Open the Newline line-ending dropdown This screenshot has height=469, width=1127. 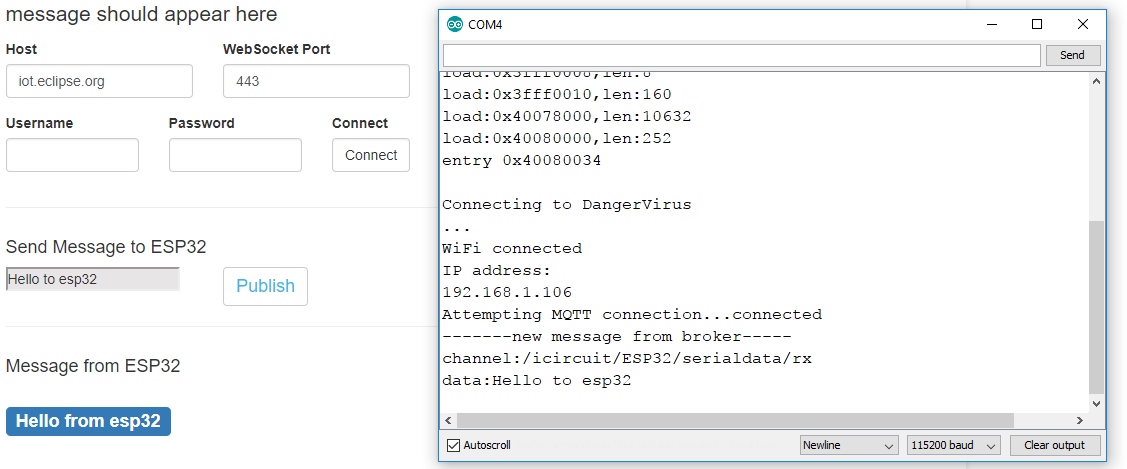pos(849,445)
